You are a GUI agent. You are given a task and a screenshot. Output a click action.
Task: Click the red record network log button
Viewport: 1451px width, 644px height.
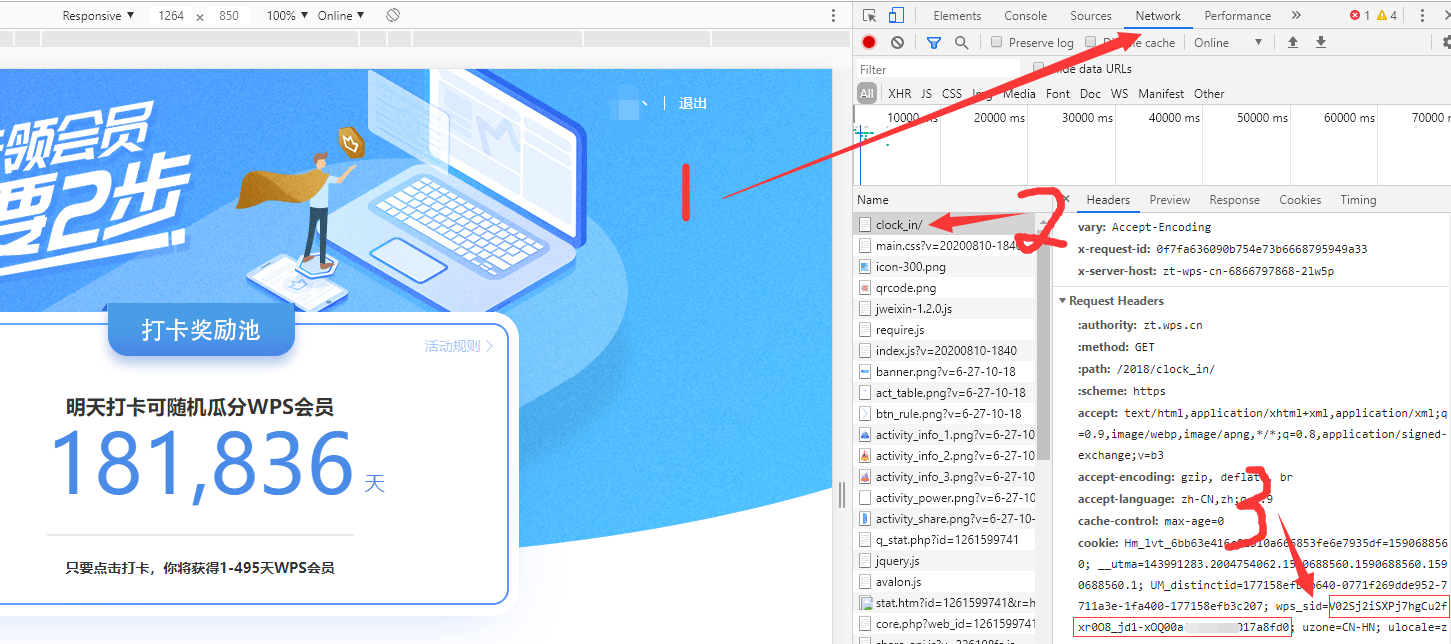tap(869, 42)
